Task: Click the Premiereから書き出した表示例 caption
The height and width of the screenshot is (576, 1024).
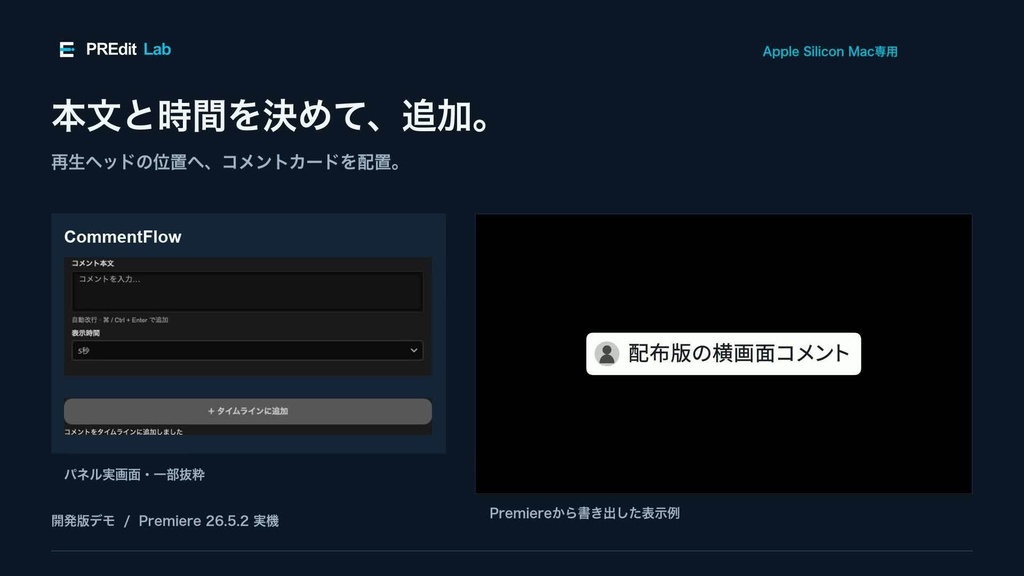Action: pyautogui.click(x=584, y=513)
